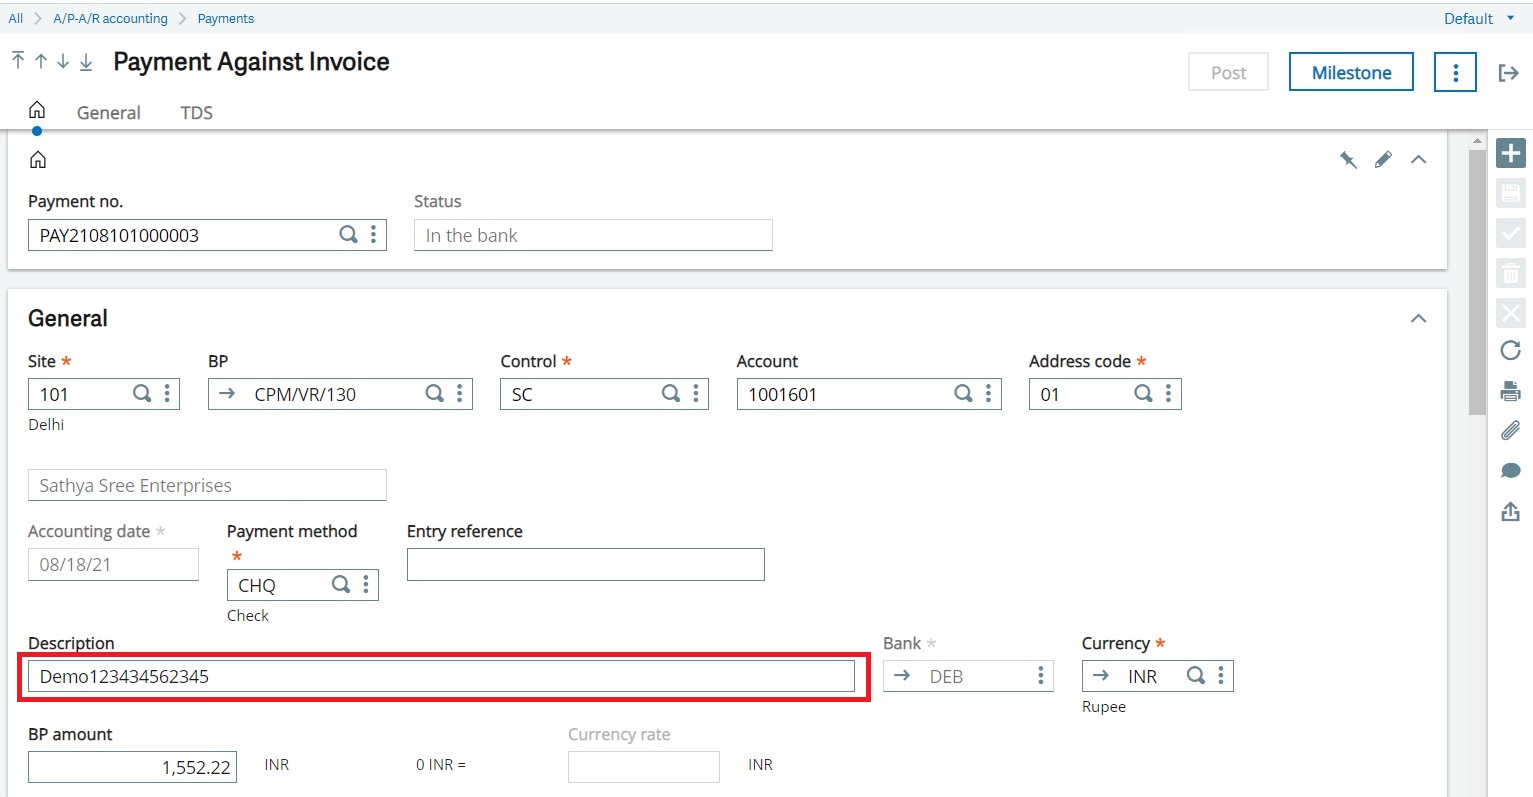Screen dimensions: 1533x797
Task: Open Address code field actions dots
Action: [x=1168, y=393]
